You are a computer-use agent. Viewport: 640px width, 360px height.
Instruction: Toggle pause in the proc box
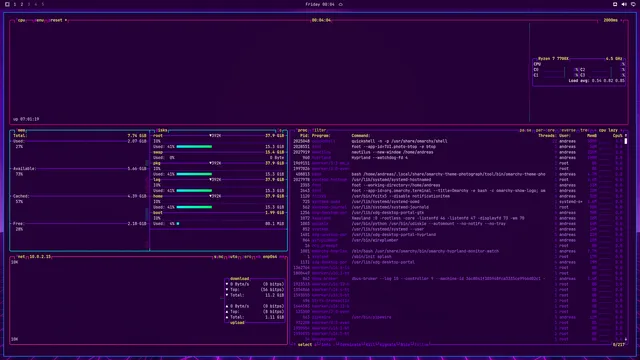(525, 130)
